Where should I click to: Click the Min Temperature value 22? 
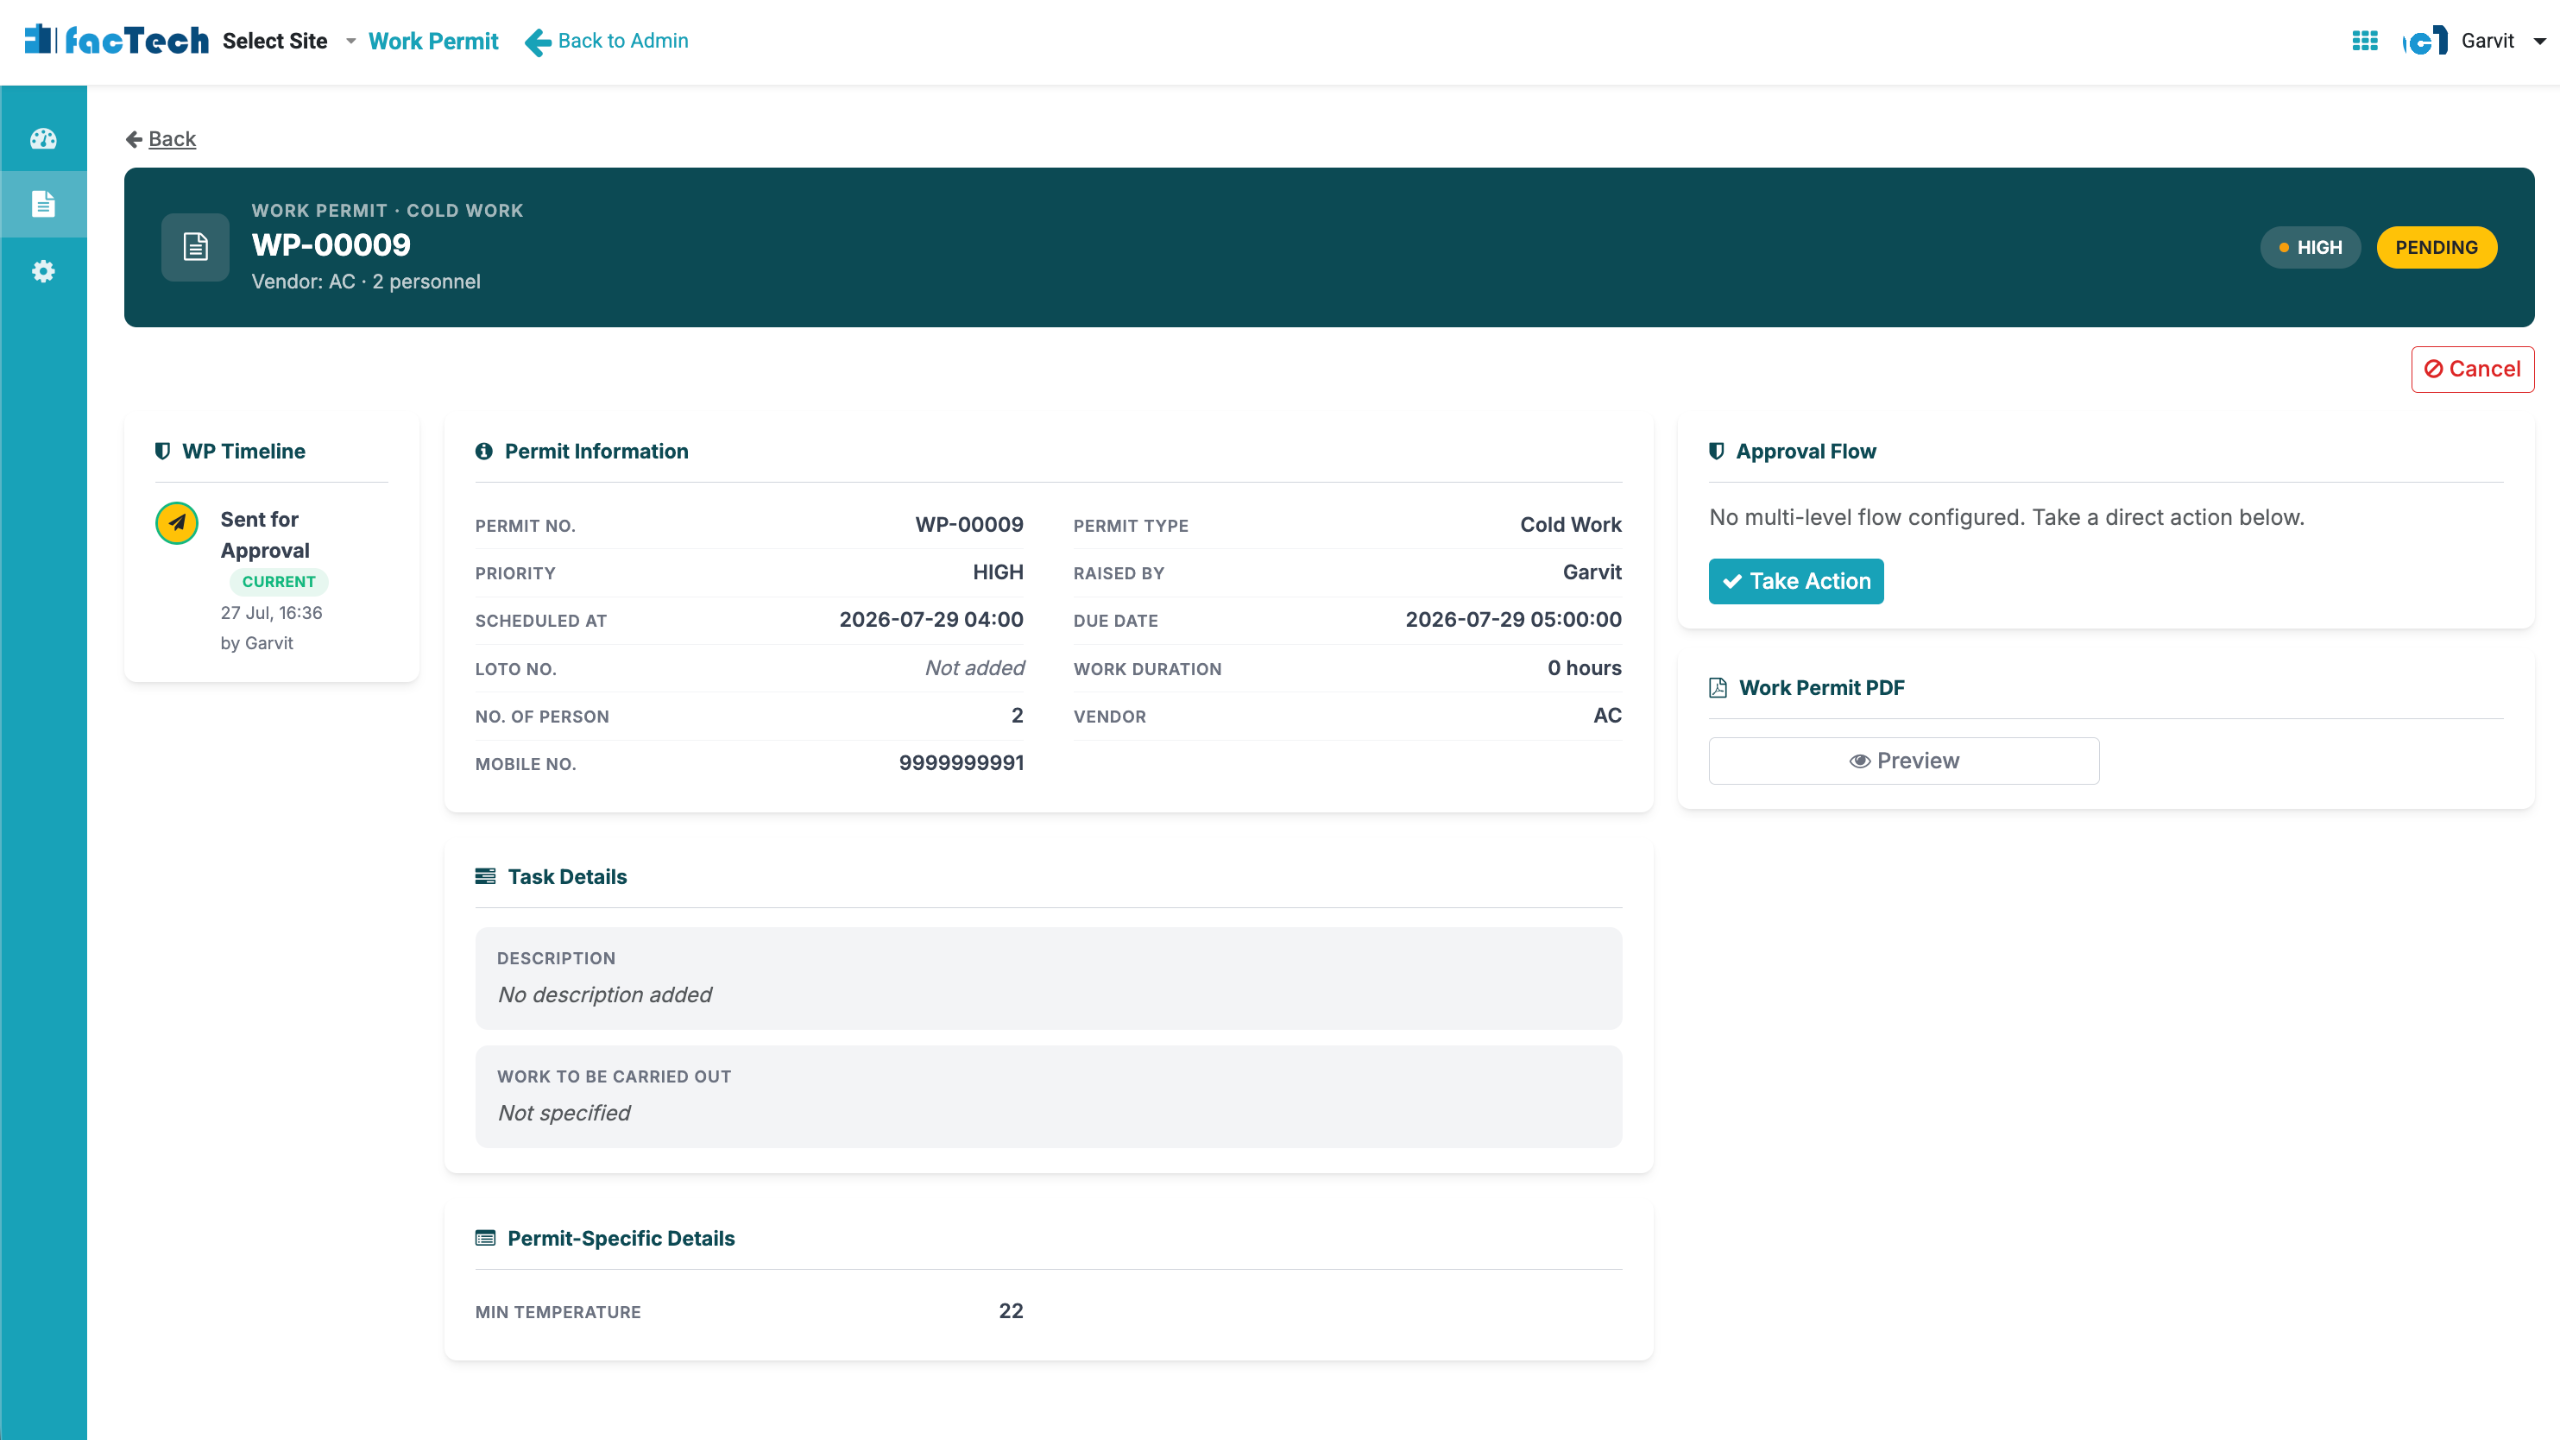click(x=1011, y=1311)
